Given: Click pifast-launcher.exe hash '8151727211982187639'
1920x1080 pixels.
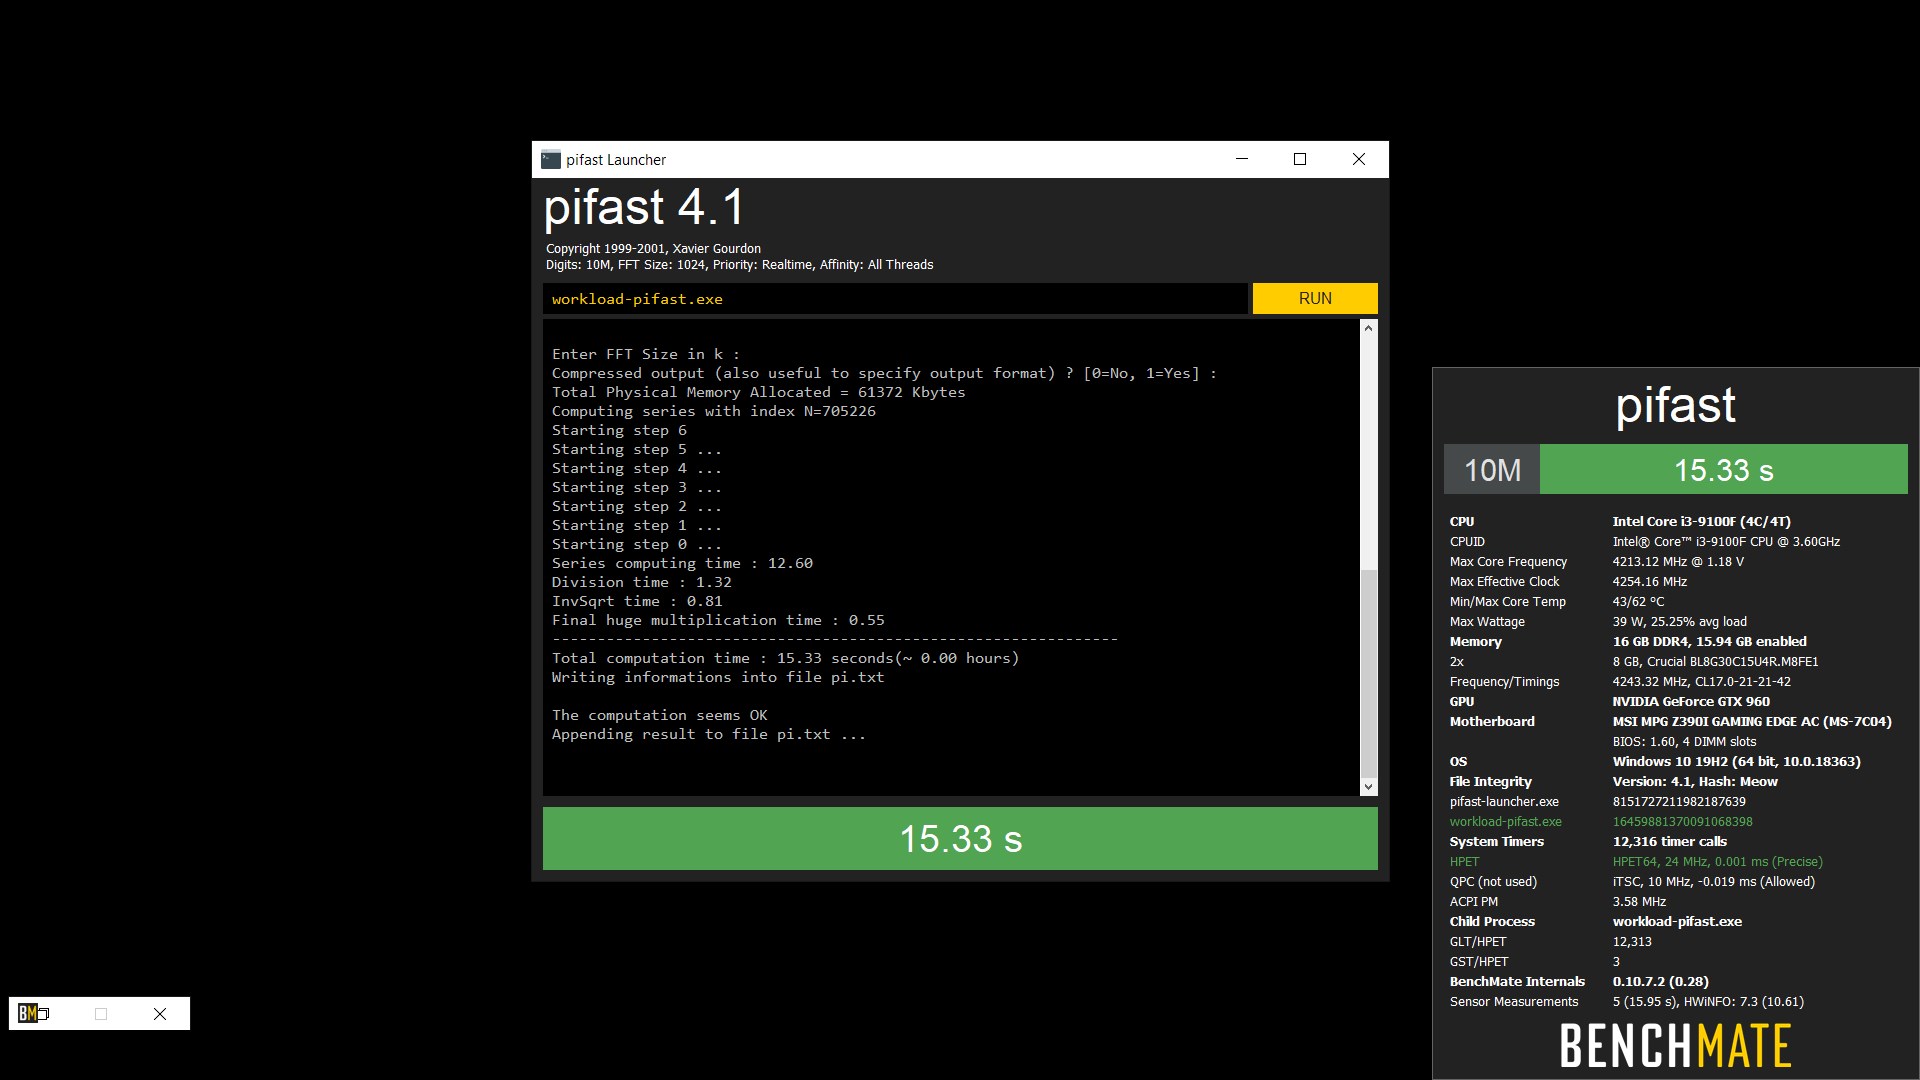Looking at the screenshot, I should click(1679, 802).
